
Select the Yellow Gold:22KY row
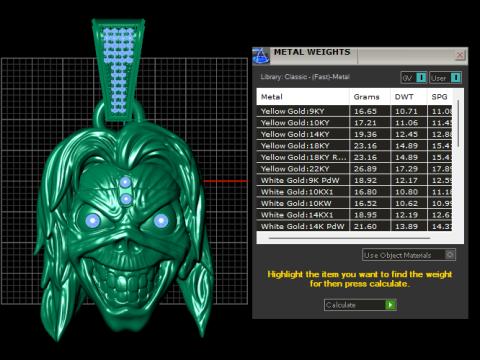[x=354, y=169]
